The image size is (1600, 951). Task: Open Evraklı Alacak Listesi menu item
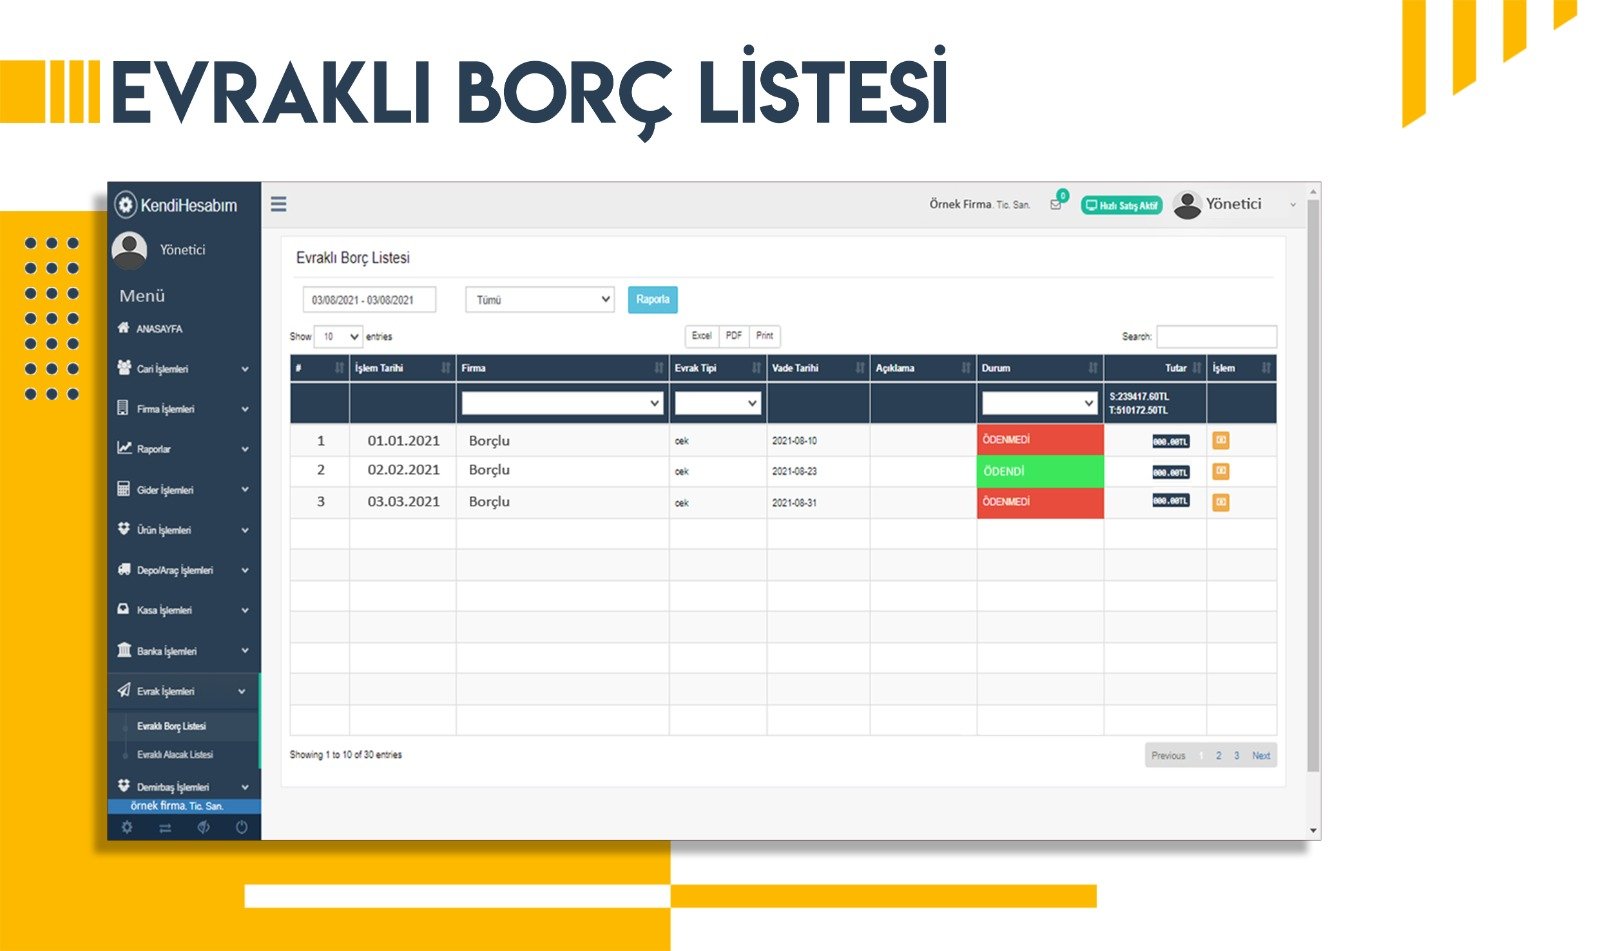pyautogui.click(x=175, y=755)
